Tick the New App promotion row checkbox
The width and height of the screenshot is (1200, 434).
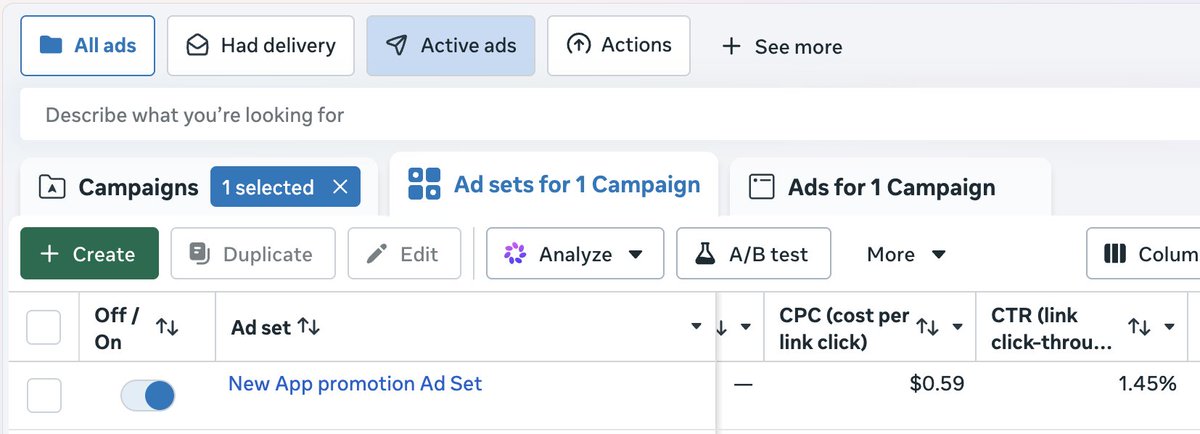coord(43,396)
